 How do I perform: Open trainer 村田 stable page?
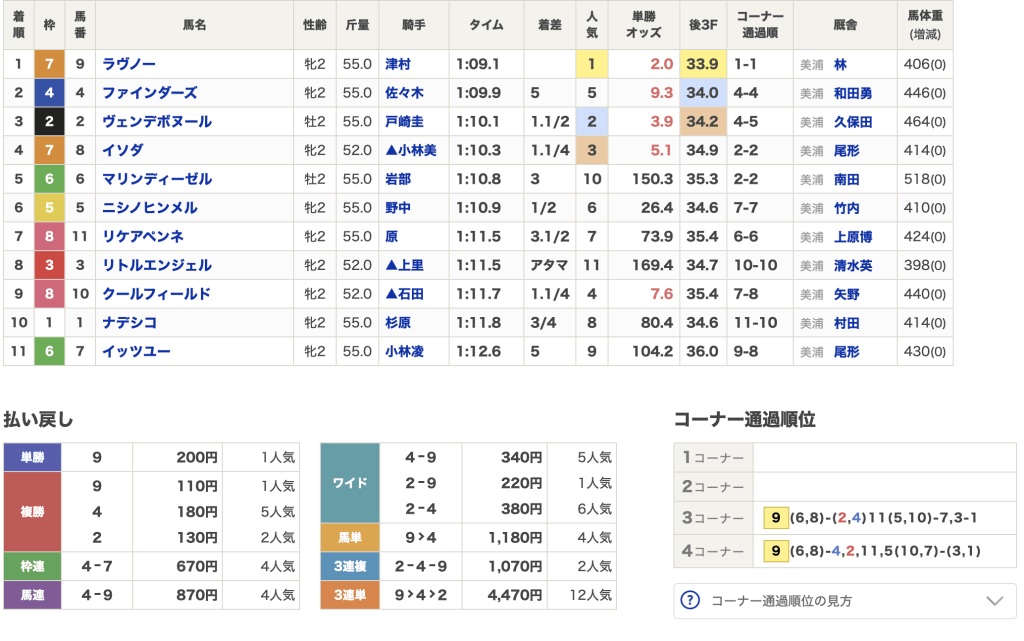coord(846,323)
